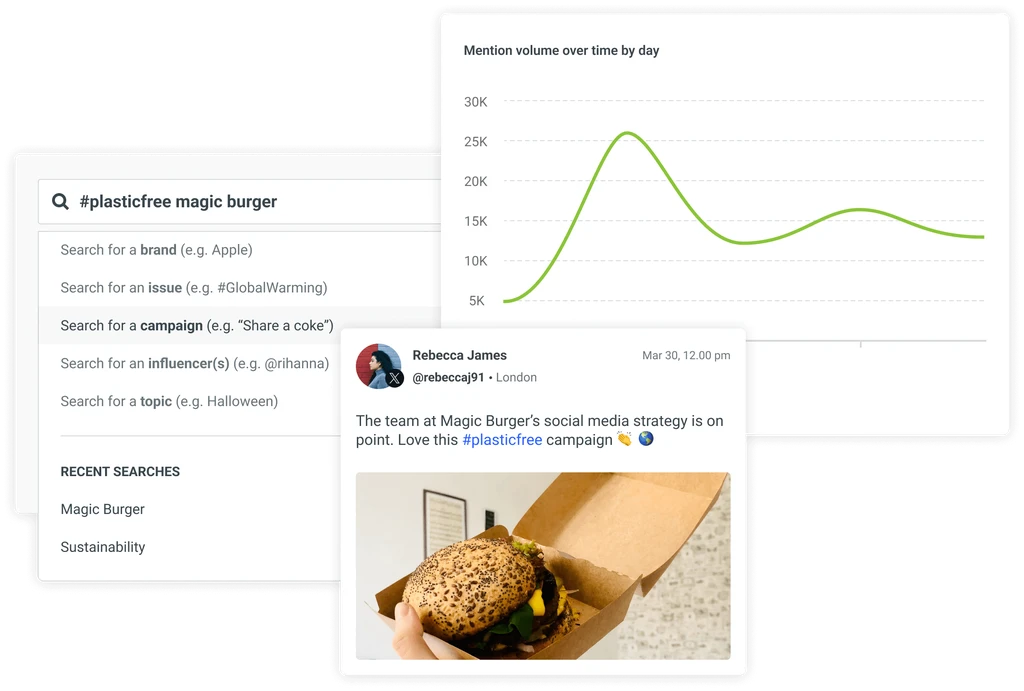1024x691 pixels.
Task: Click the Rebecca James author name
Action: click(x=459, y=355)
